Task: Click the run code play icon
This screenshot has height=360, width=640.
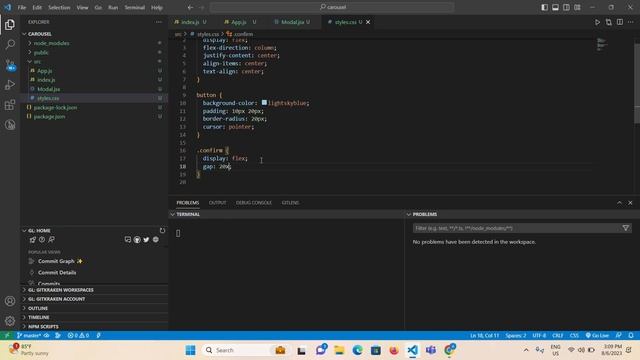Action: [x=597, y=22]
